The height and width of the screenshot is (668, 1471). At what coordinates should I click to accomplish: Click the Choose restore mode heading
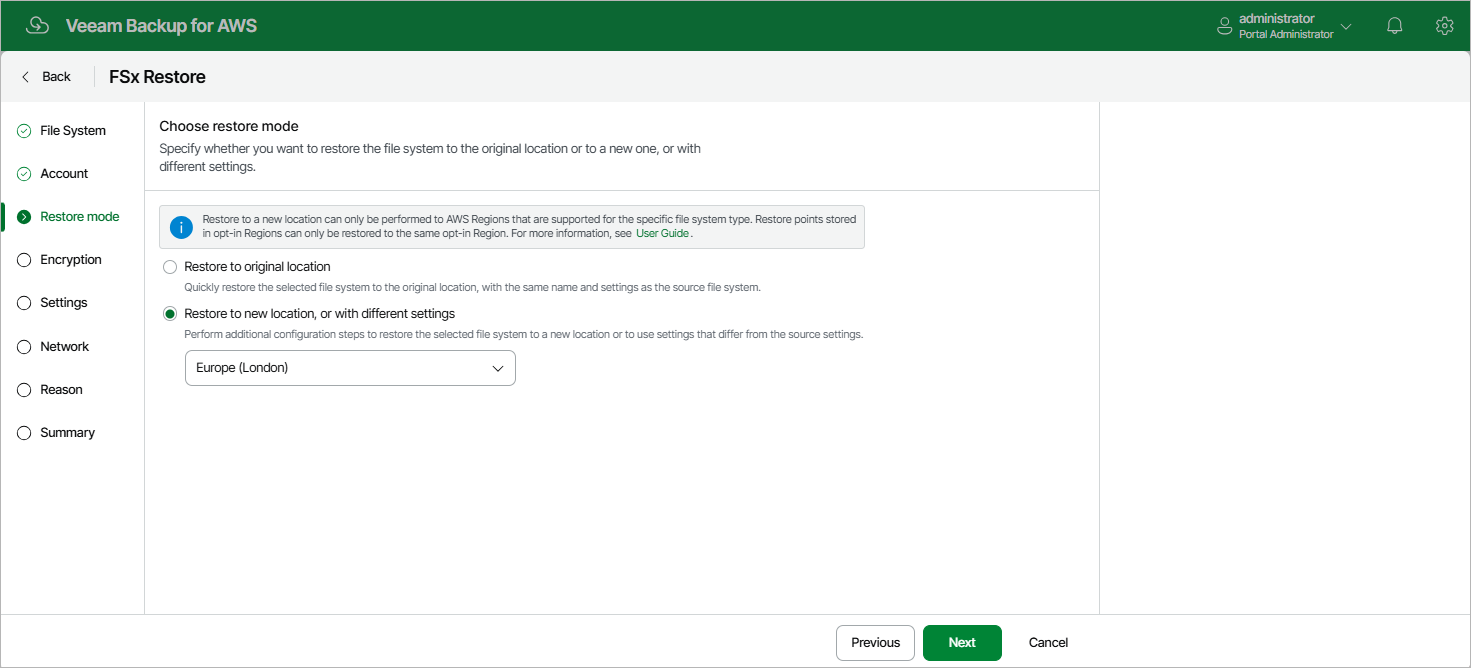(x=229, y=127)
